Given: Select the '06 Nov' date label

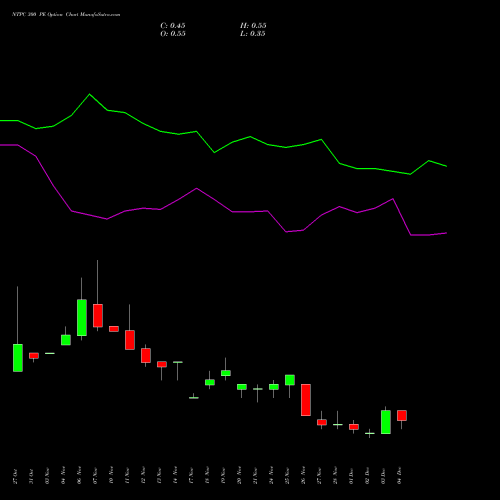Looking at the screenshot, I should tap(79, 475).
